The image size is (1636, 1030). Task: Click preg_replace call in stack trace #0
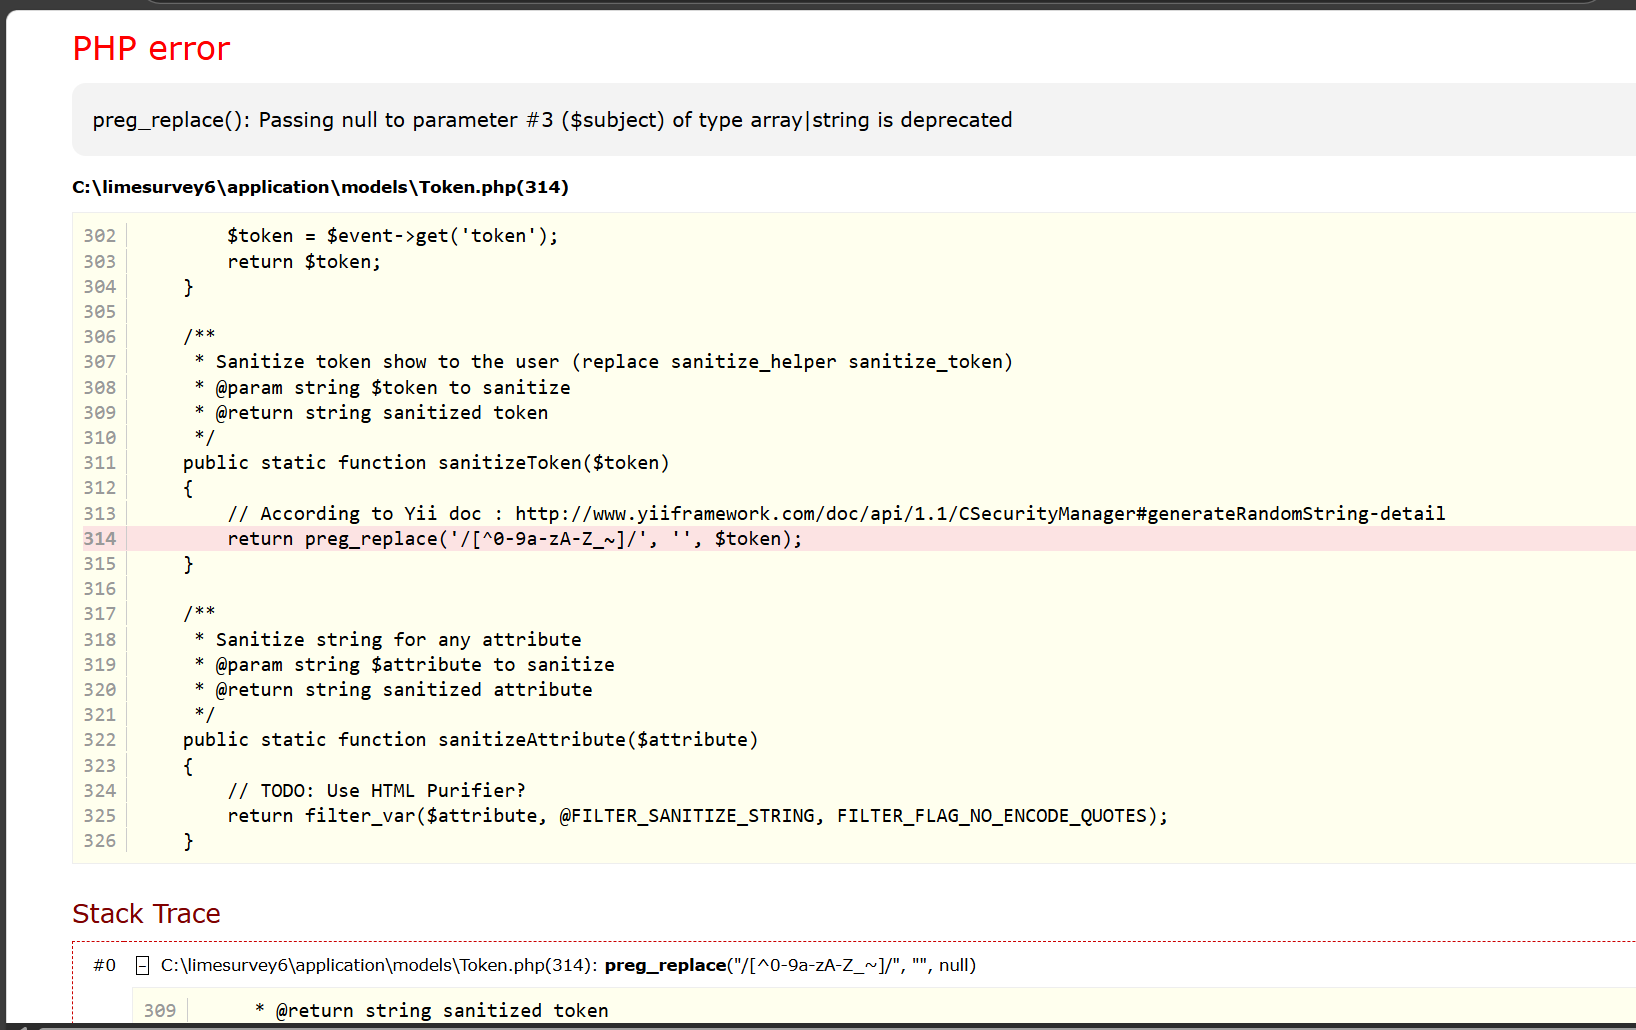point(665,965)
